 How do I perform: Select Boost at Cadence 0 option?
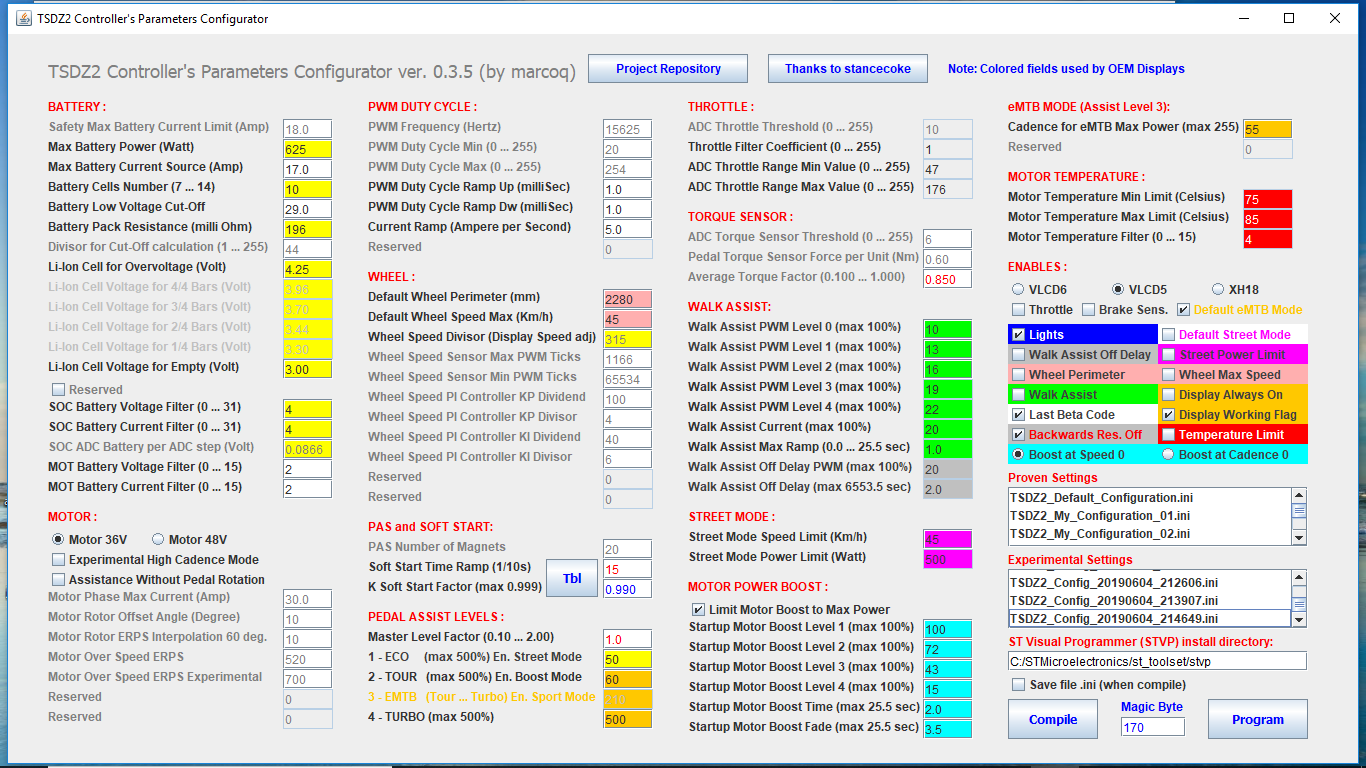coord(1168,454)
